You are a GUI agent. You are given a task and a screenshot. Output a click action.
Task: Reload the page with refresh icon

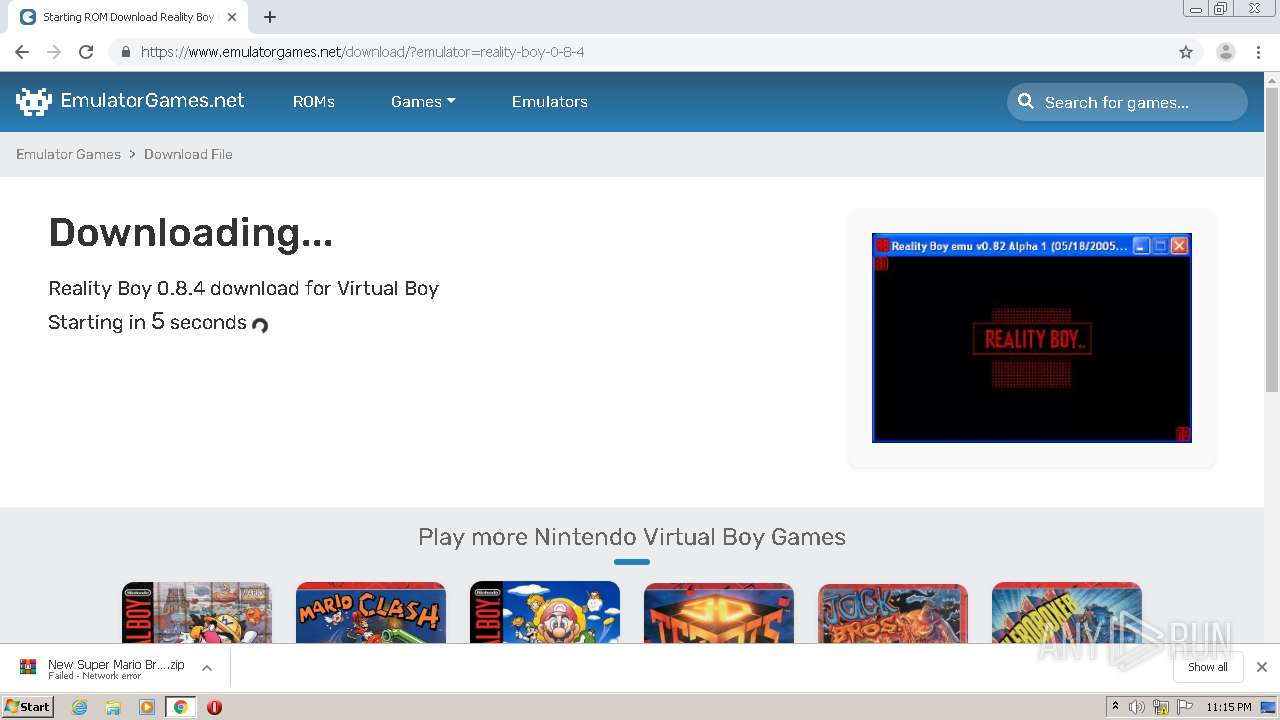(x=86, y=52)
